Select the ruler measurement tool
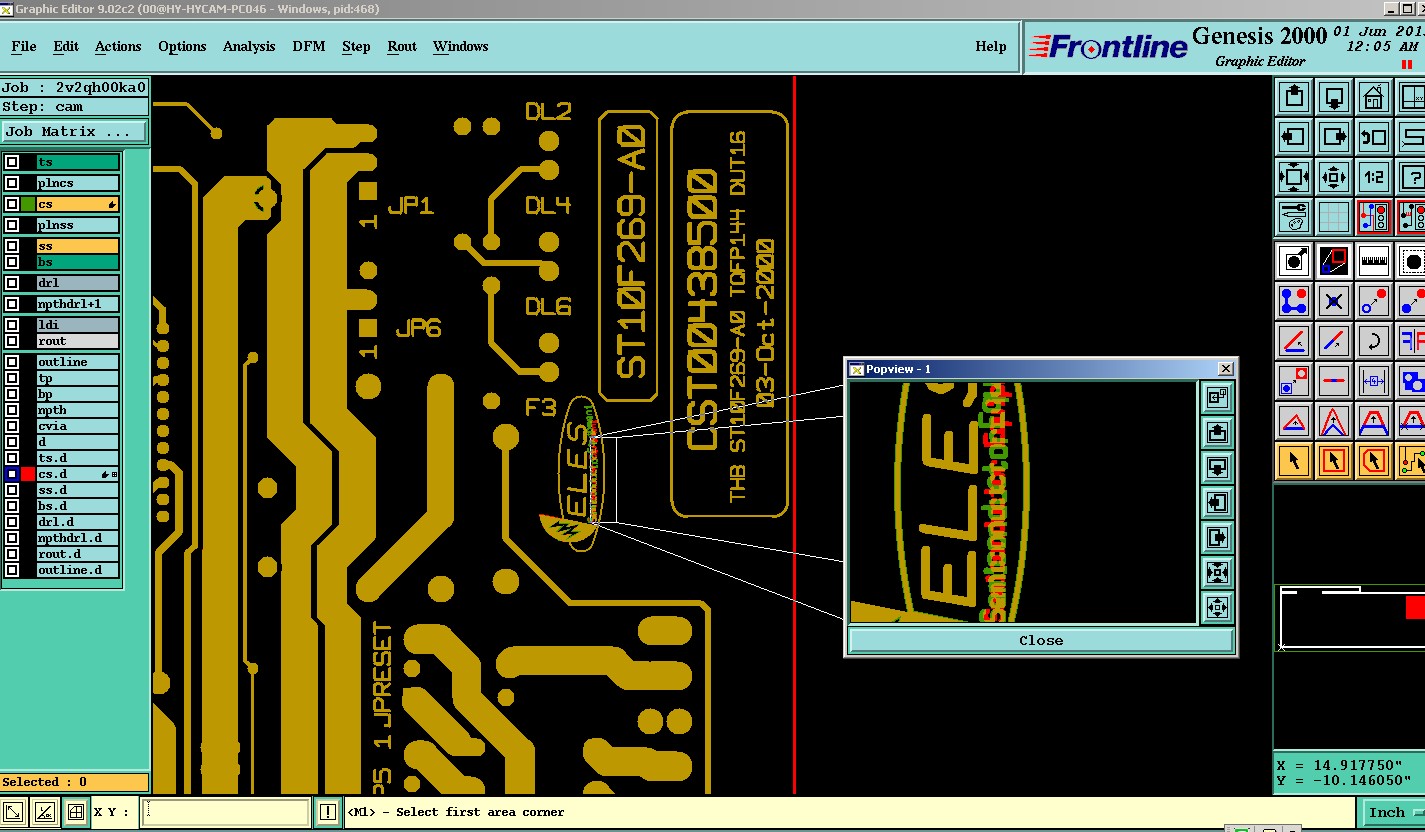1425x832 pixels. click(1374, 261)
